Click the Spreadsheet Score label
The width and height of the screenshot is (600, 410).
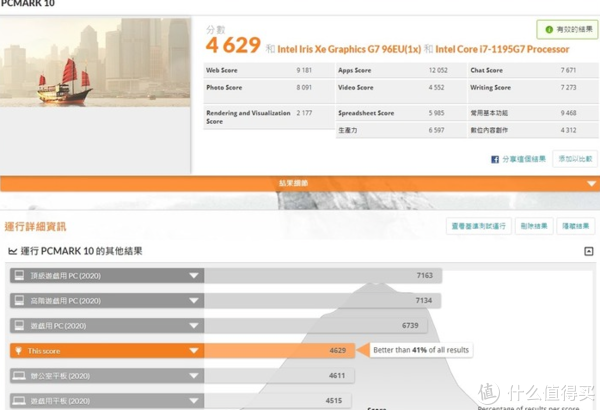pos(366,113)
